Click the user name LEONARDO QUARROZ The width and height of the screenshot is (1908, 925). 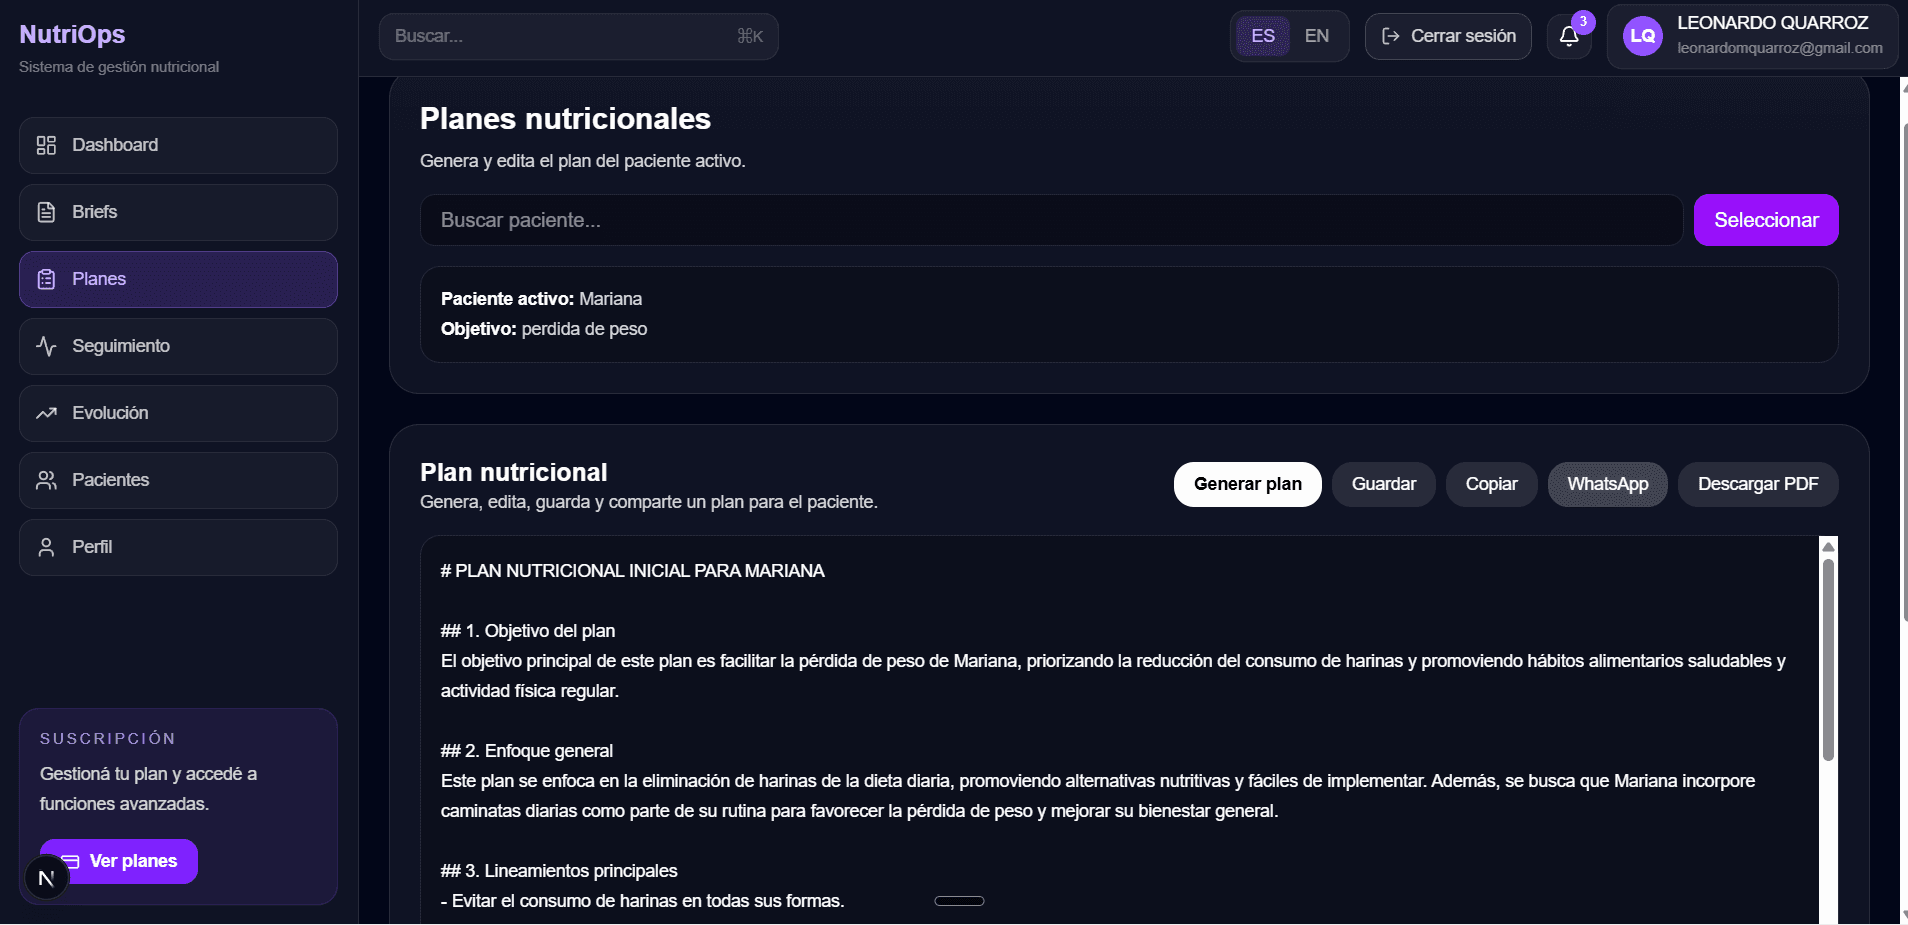(x=1772, y=23)
